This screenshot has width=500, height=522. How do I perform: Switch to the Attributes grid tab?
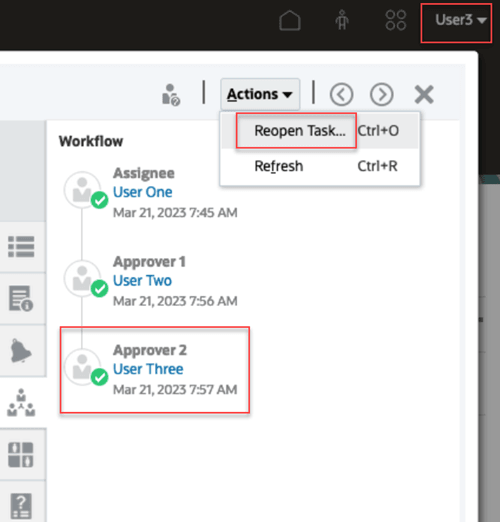click(21, 455)
